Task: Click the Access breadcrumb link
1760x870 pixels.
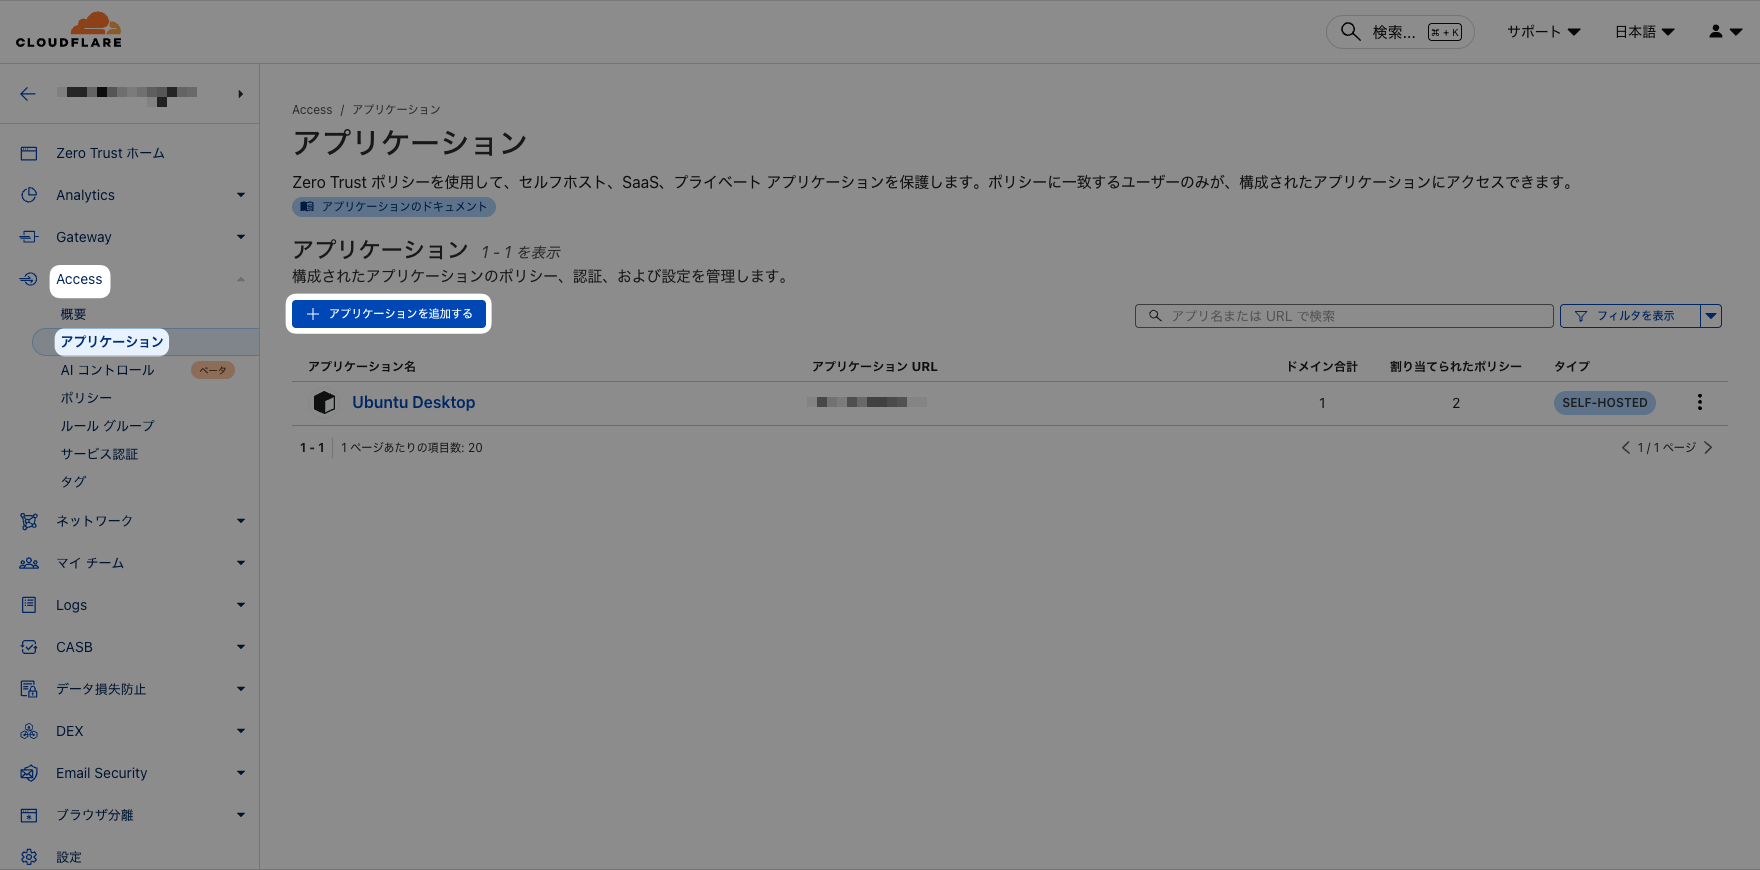Action: (312, 110)
